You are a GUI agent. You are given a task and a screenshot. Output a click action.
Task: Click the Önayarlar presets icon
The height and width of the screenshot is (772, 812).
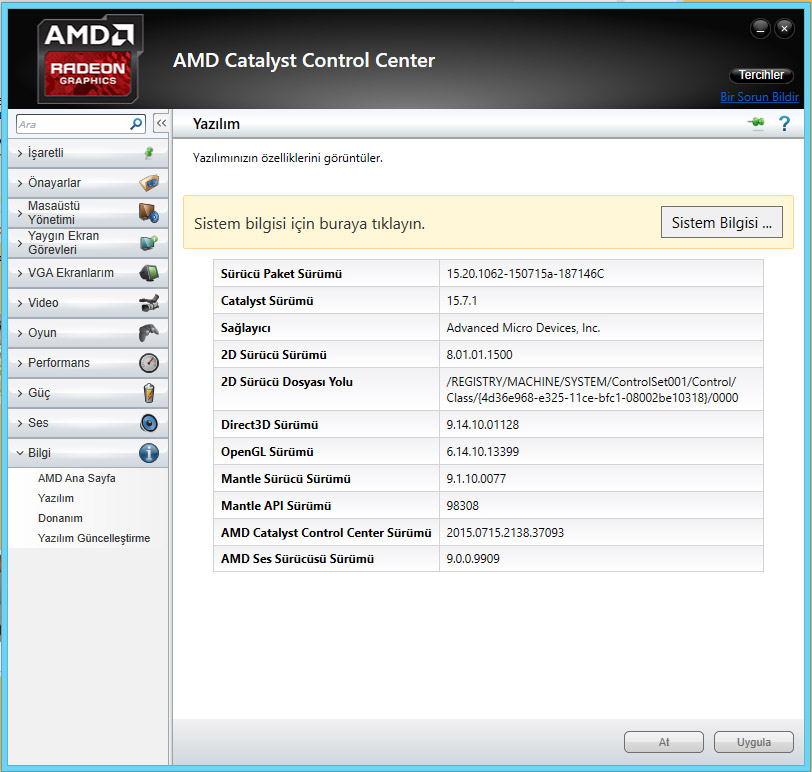(x=149, y=183)
